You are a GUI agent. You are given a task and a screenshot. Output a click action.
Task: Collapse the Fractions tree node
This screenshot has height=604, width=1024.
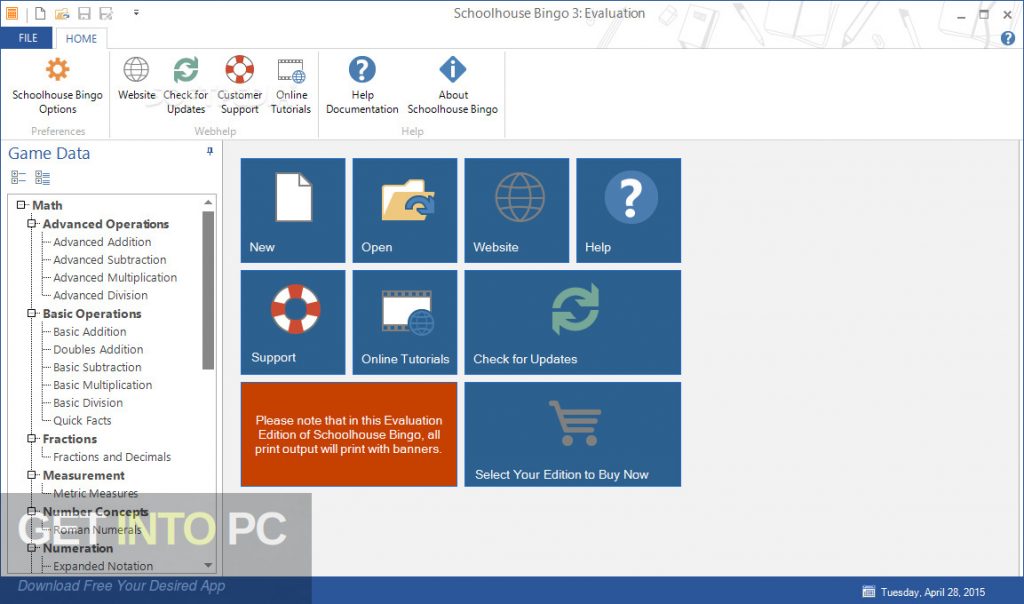pos(31,438)
